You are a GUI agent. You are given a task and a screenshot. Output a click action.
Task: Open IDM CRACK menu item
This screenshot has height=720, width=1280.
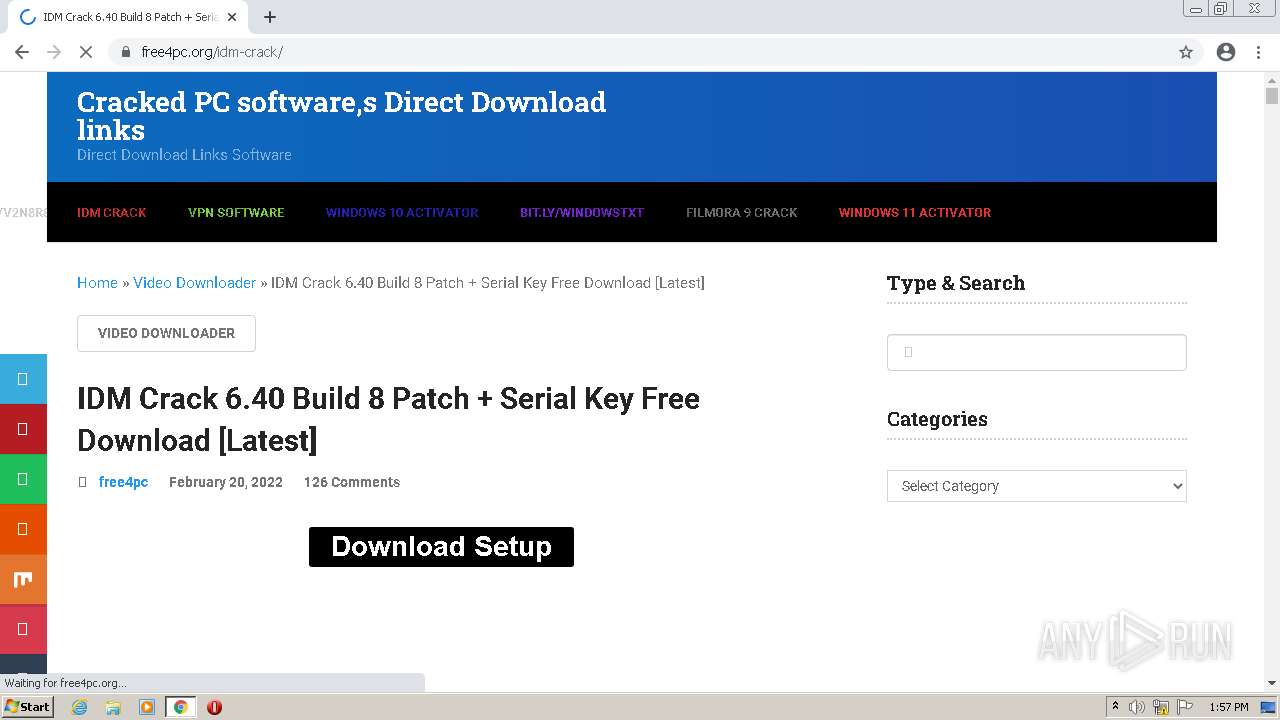click(112, 212)
